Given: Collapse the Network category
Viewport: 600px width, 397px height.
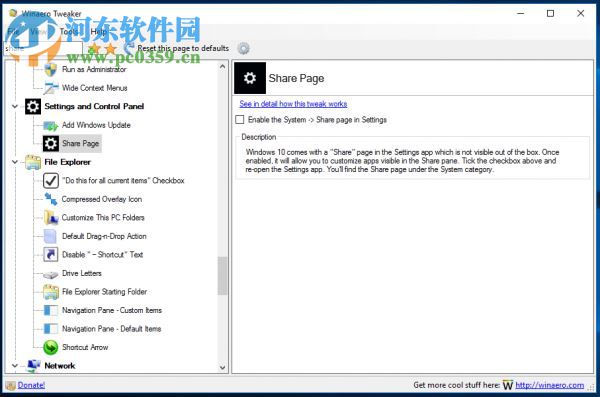Looking at the screenshot, I should pos(15,366).
